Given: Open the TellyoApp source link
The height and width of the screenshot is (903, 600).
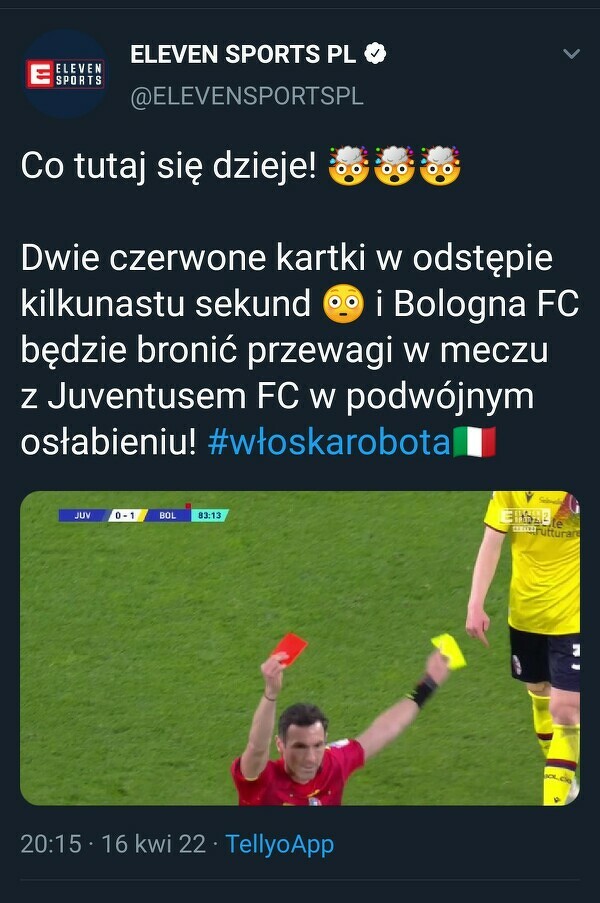Looking at the screenshot, I should point(279,844).
